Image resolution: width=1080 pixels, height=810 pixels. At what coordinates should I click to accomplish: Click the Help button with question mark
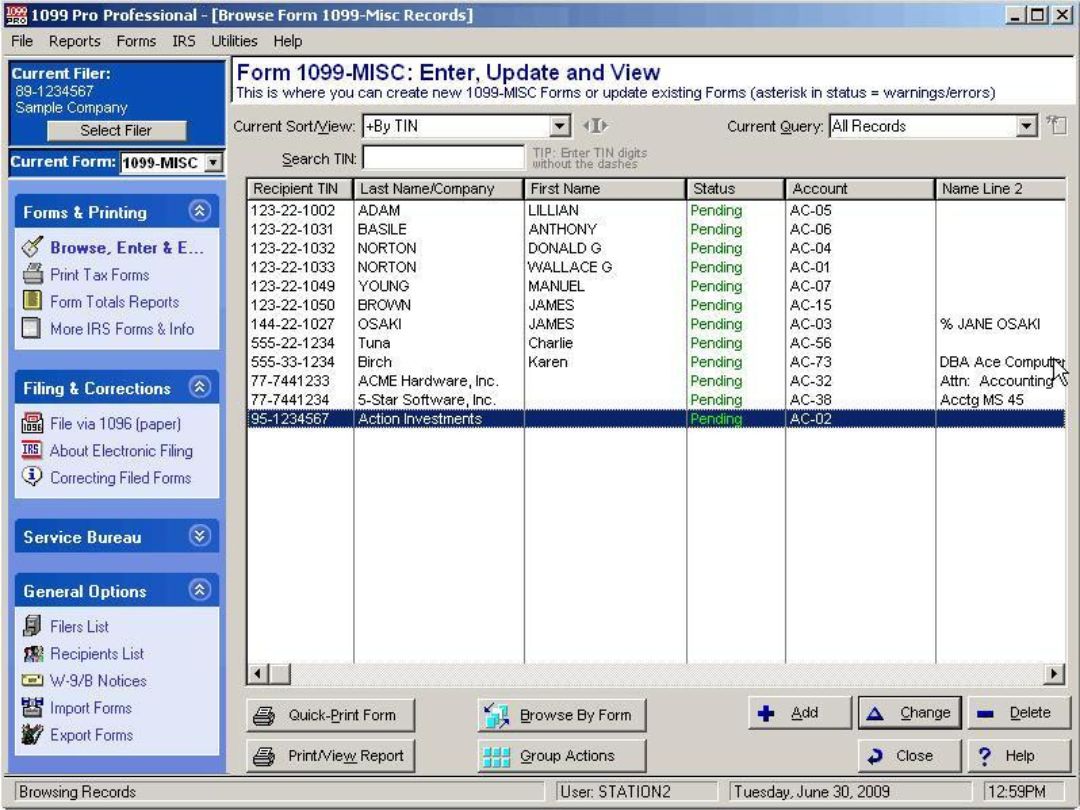click(1019, 756)
